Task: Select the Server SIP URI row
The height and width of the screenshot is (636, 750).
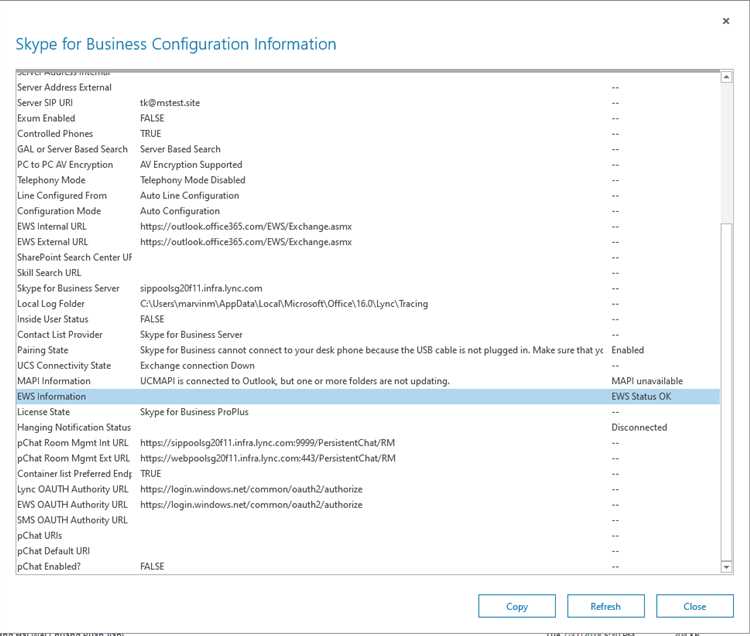Action: (368, 103)
